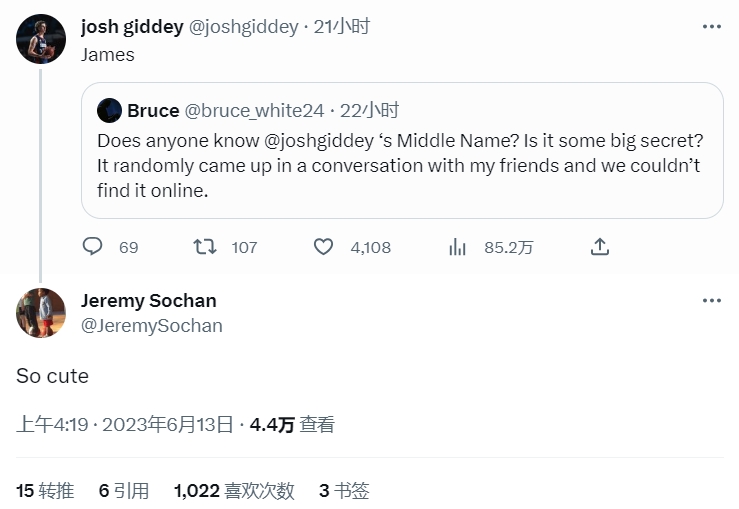Click the share icon on josh giddey's tweet
This screenshot has height=509, width=739.
point(599,247)
